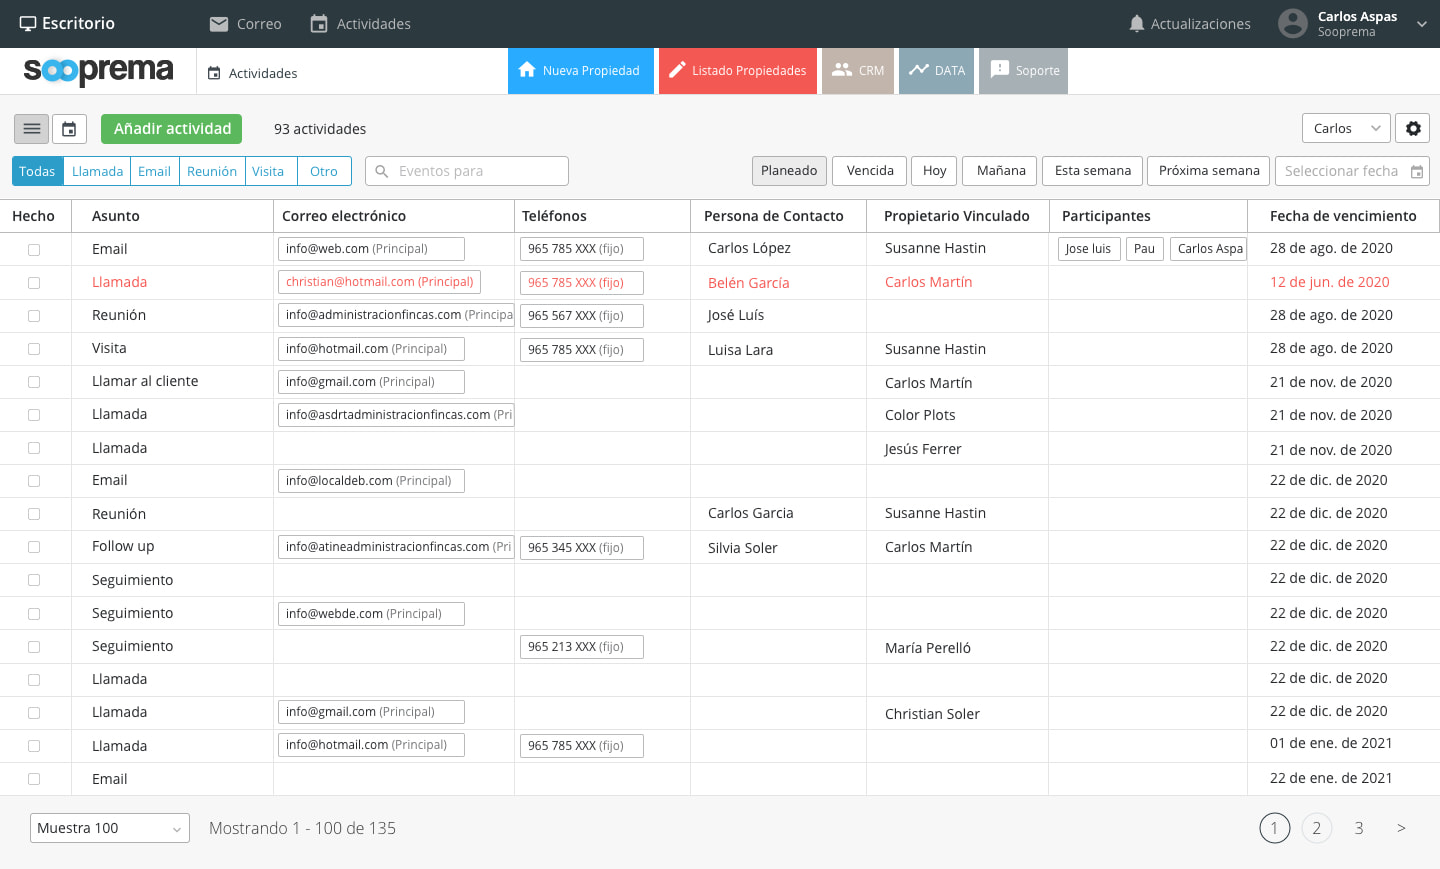Viewport: 1440px width, 869px height.
Task: Expand the user account chevron
Action: click(x=1422, y=24)
